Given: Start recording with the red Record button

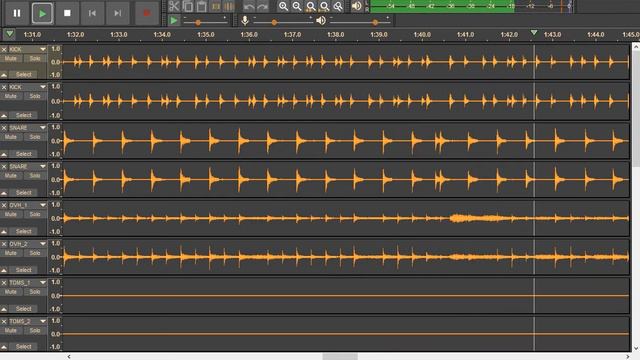Looking at the screenshot, I should [x=147, y=13].
